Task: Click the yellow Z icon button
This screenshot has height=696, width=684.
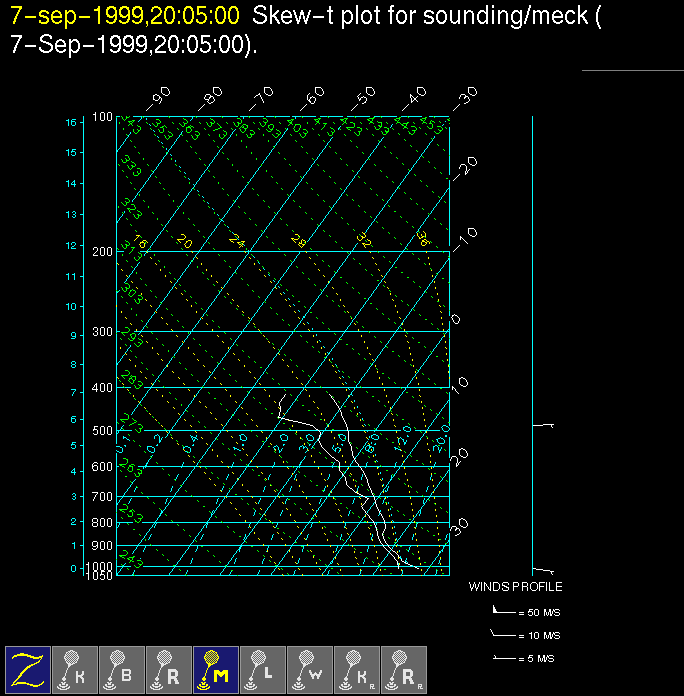Action: 27,668
